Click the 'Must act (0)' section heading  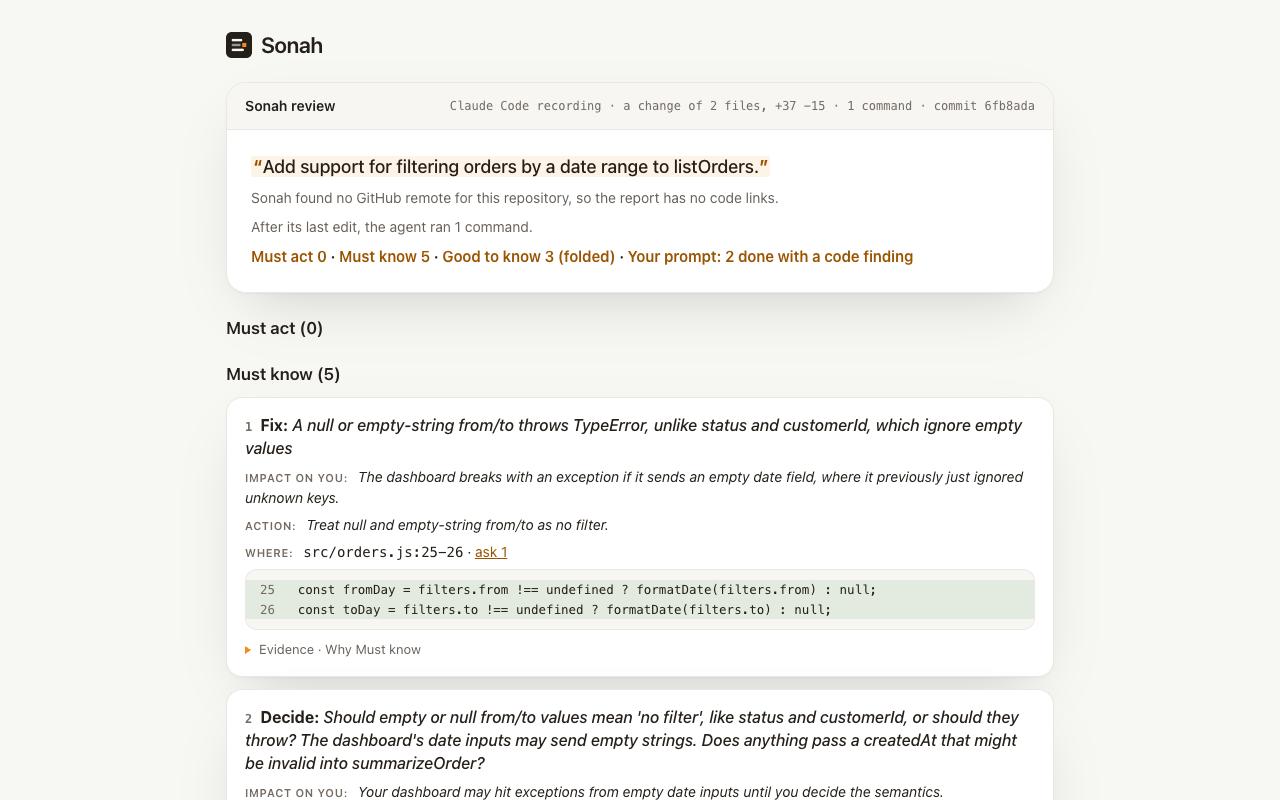(x=275, y=328)
